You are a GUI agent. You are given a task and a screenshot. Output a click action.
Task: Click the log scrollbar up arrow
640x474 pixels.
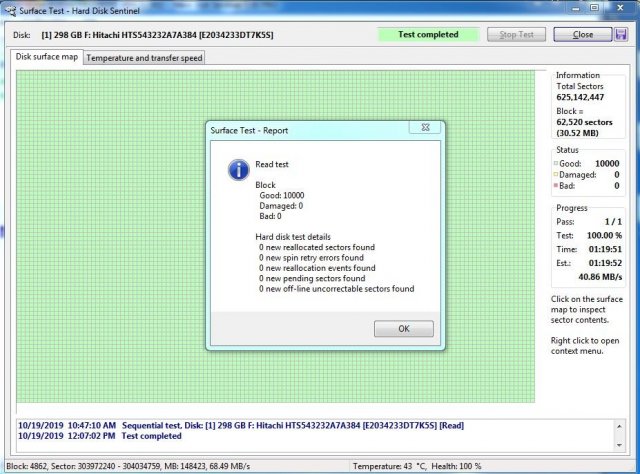coord(619,426)
